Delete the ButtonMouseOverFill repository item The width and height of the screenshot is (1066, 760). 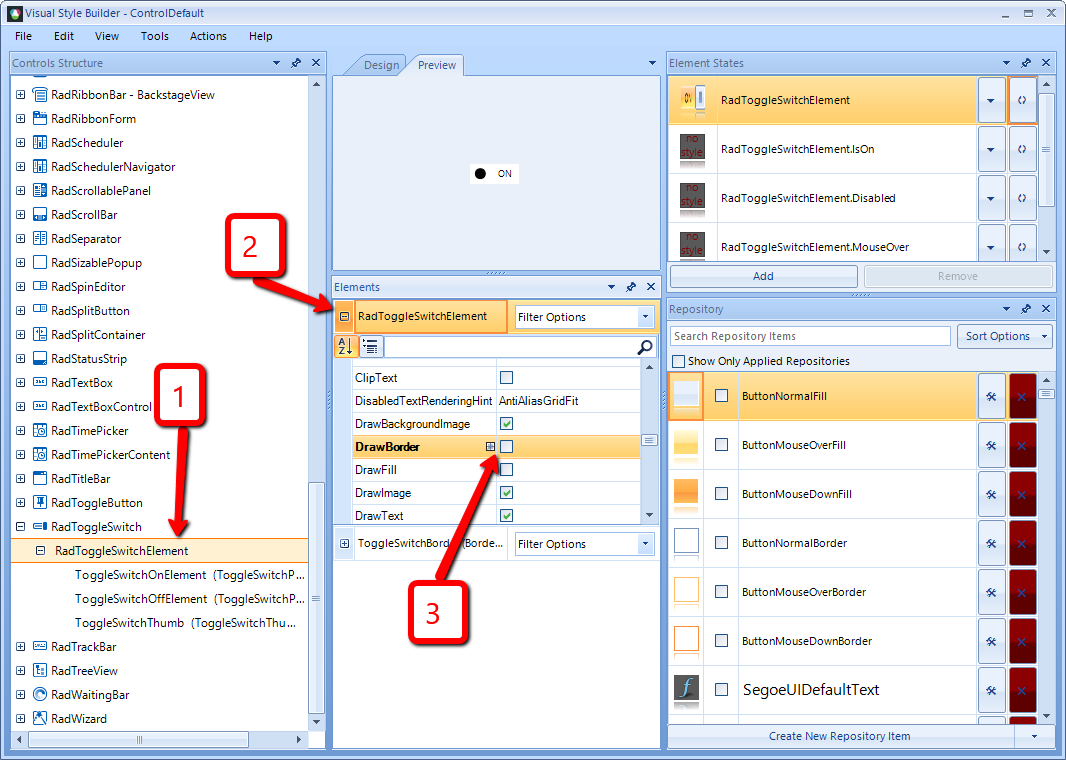point(1022,445)
